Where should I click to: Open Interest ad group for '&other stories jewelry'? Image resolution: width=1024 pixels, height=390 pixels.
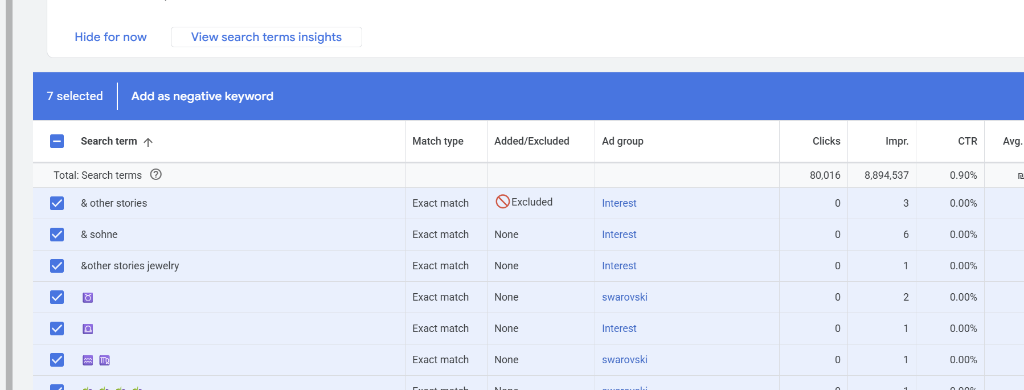[619, 266]
